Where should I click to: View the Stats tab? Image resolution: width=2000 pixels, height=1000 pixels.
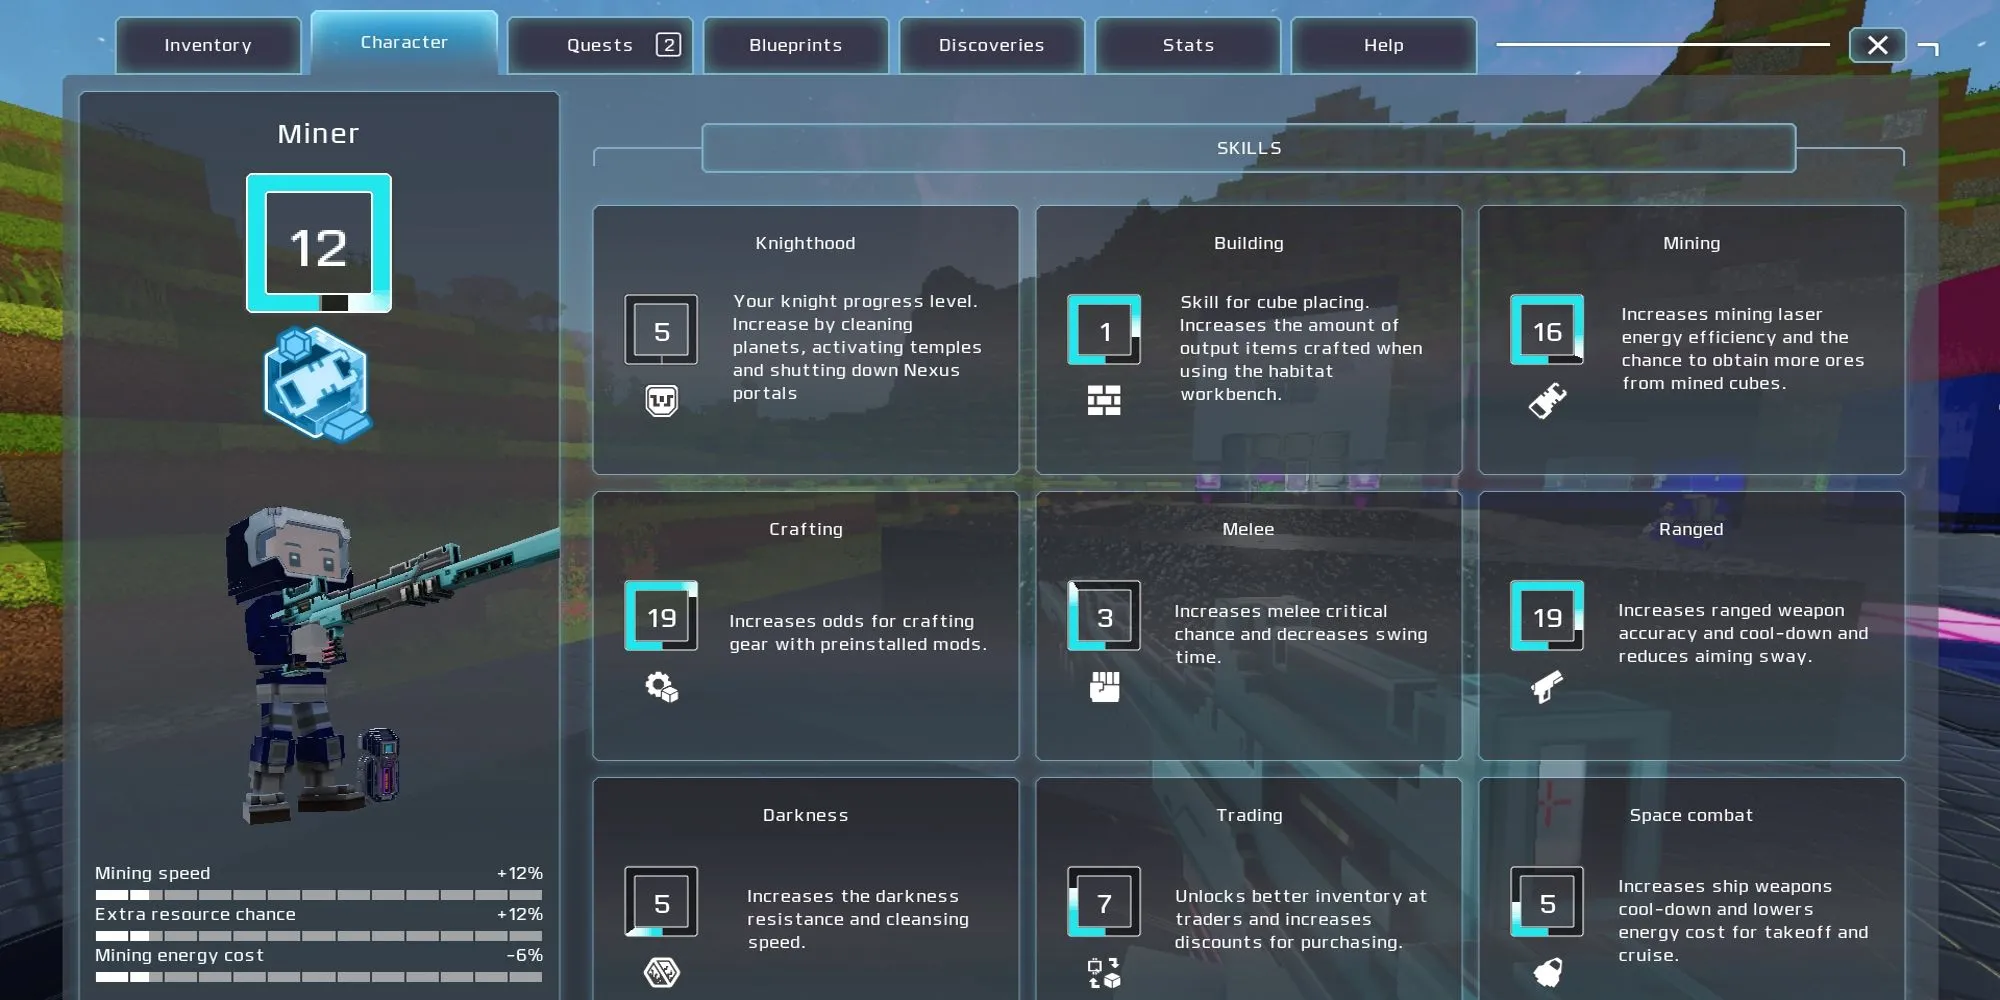point(1188,46)
